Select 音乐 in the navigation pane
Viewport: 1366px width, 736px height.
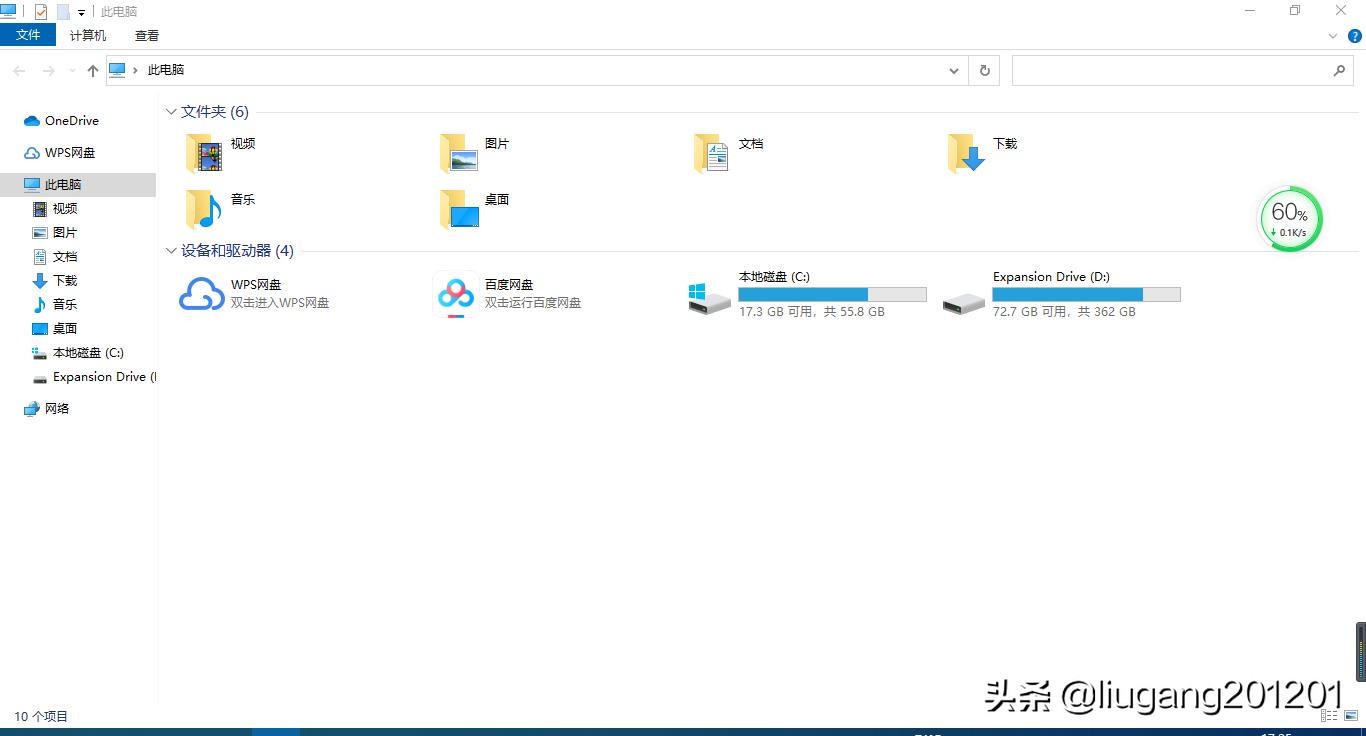pyautogui.click(x=55, y=305)
